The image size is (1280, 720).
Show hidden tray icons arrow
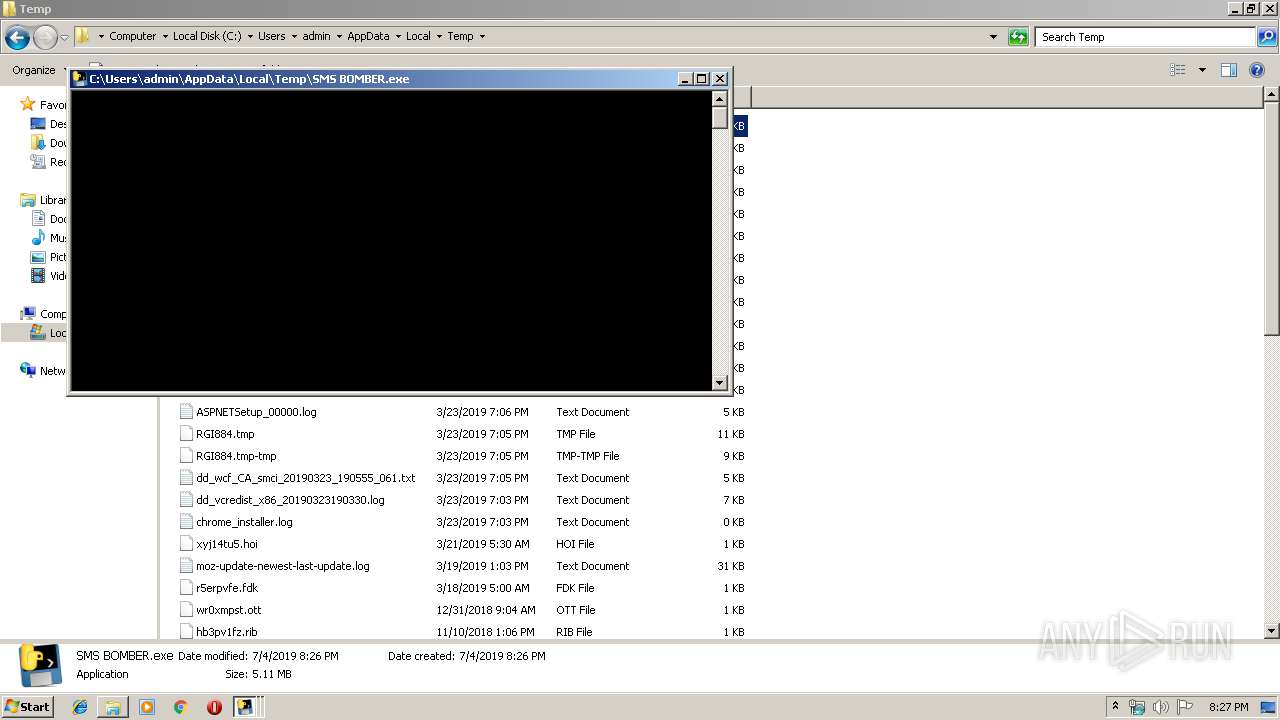[x=1115, y=707]
